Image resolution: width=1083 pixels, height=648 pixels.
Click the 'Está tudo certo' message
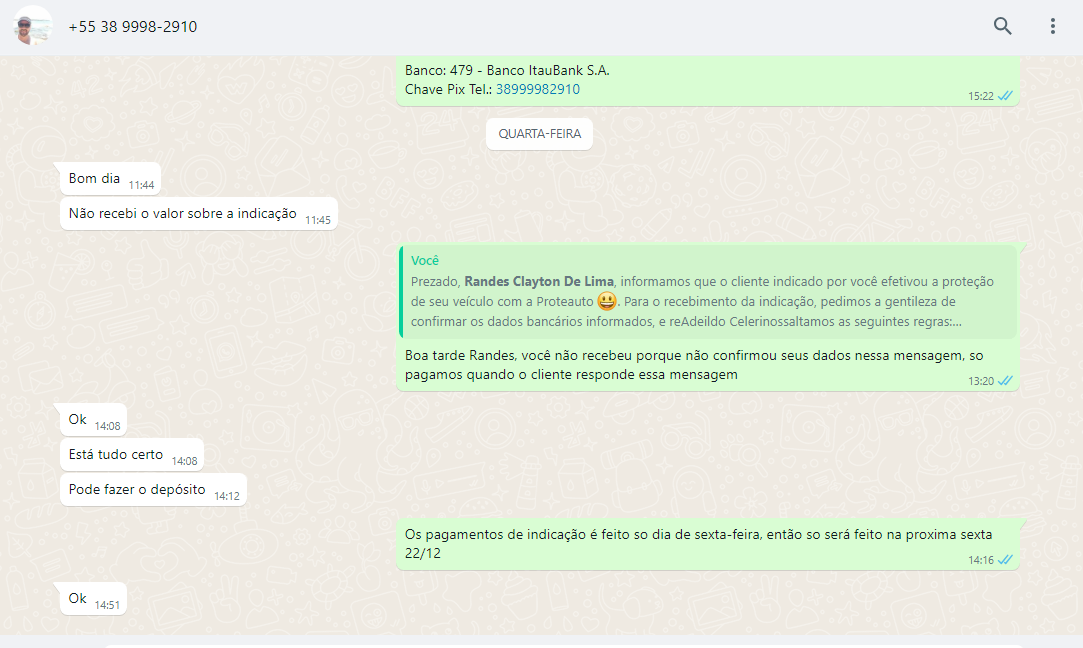(x=116, y=455)
